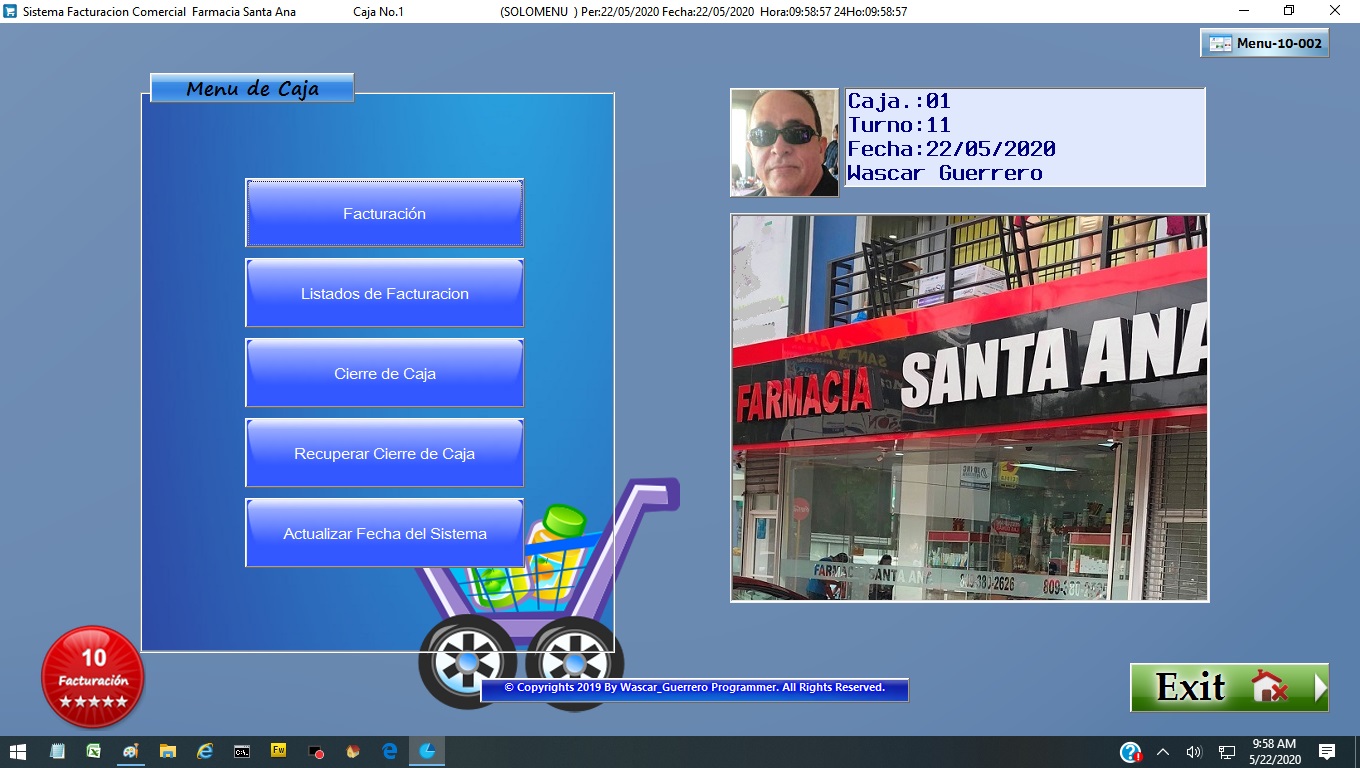Image resolution: width=1360 pixels, height=768 pixels.
Task: Open Microsoft Edge from the taskbar
Action: pos(390,751)
